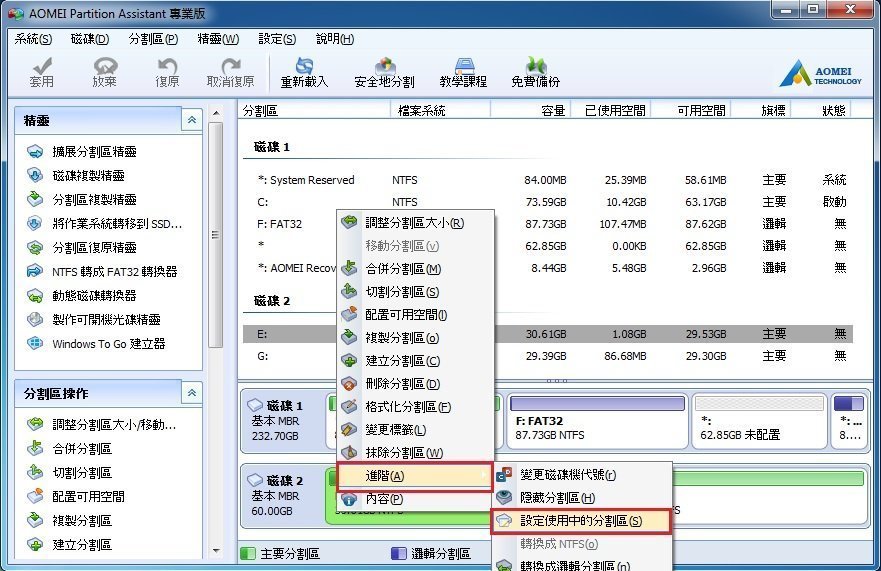Select 轉換成邏輯分割區 in the submenu
This screenshot has width=881, height=571.
[x=582, y=565]
